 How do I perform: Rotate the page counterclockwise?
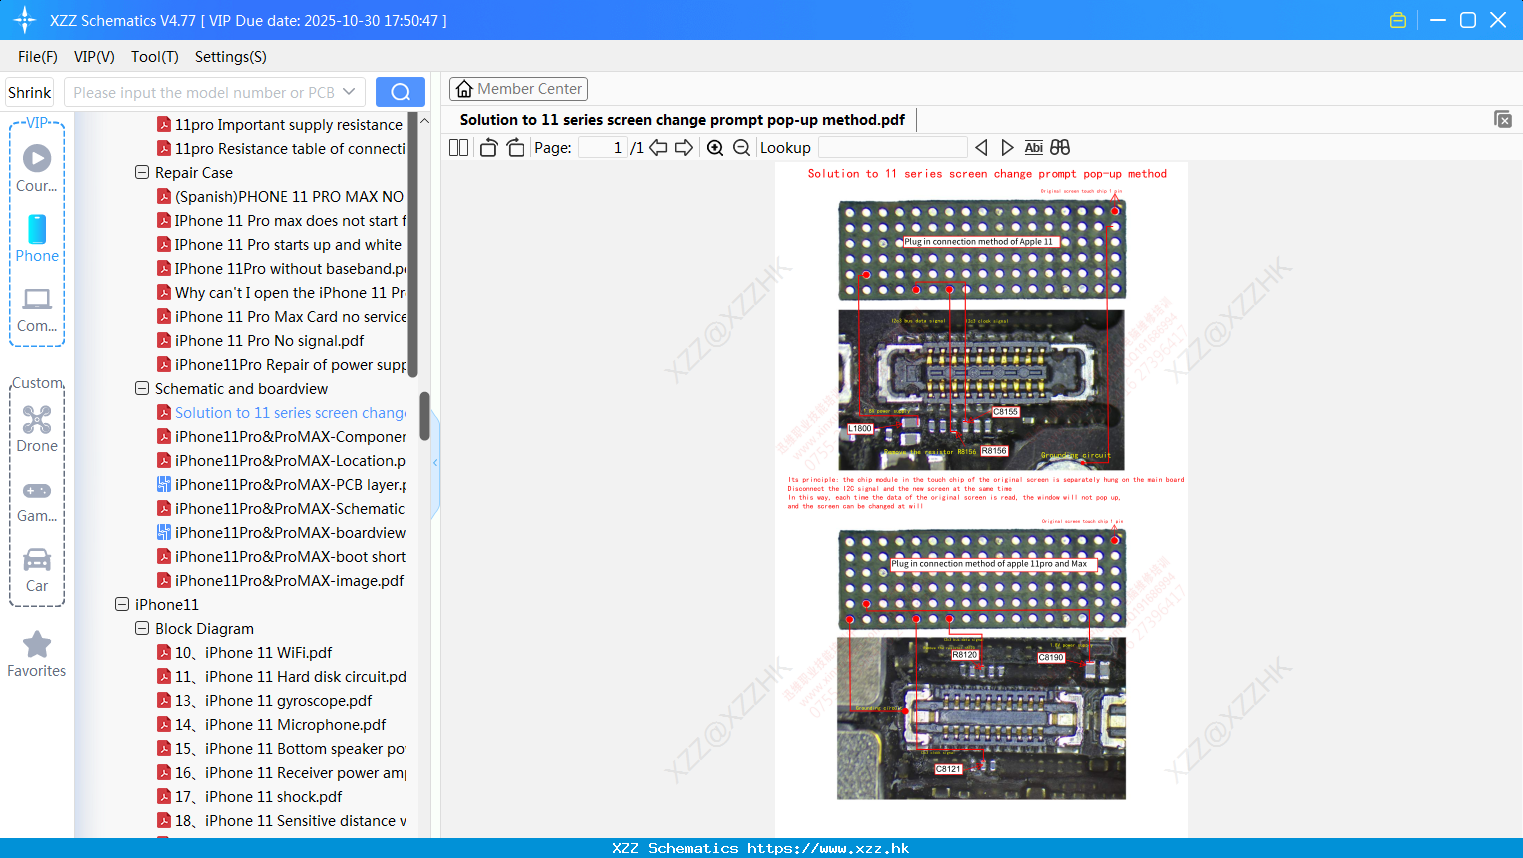(x=488, y=148)
